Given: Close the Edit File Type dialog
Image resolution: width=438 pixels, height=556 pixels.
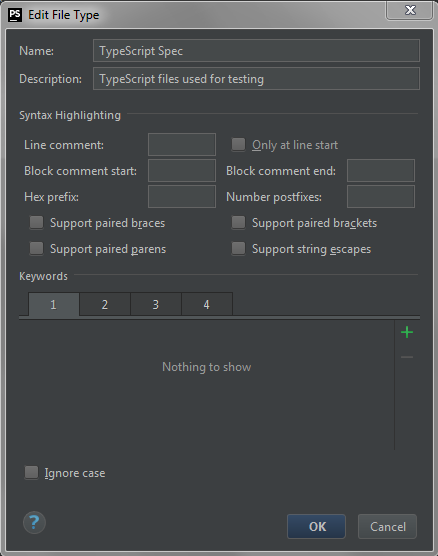Looking at the screenshot, I should click(x=410, y=10).
